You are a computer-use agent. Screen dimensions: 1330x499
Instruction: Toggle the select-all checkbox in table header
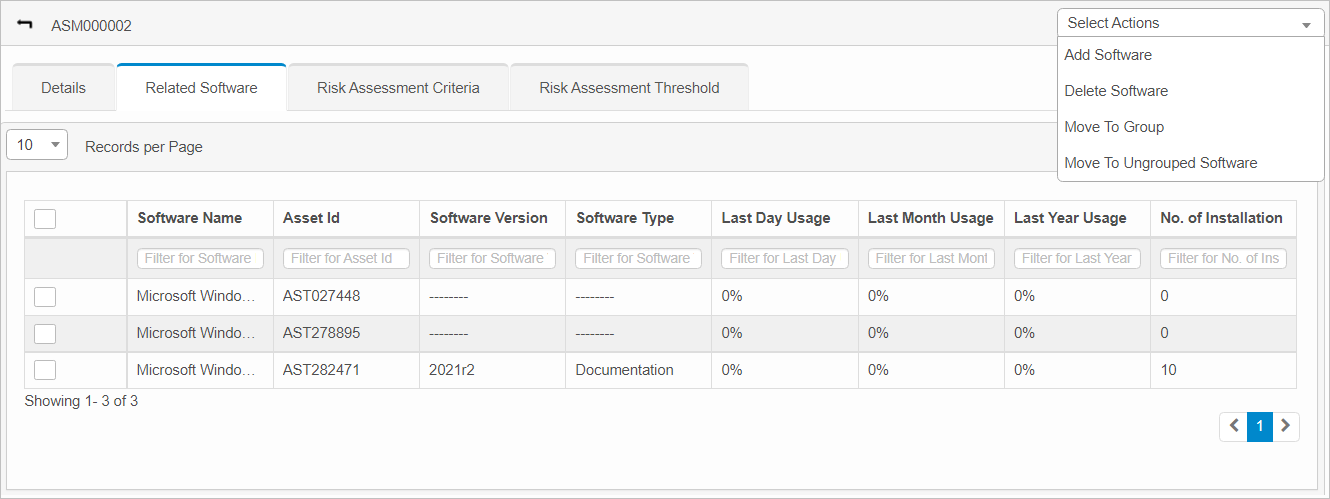45,219
